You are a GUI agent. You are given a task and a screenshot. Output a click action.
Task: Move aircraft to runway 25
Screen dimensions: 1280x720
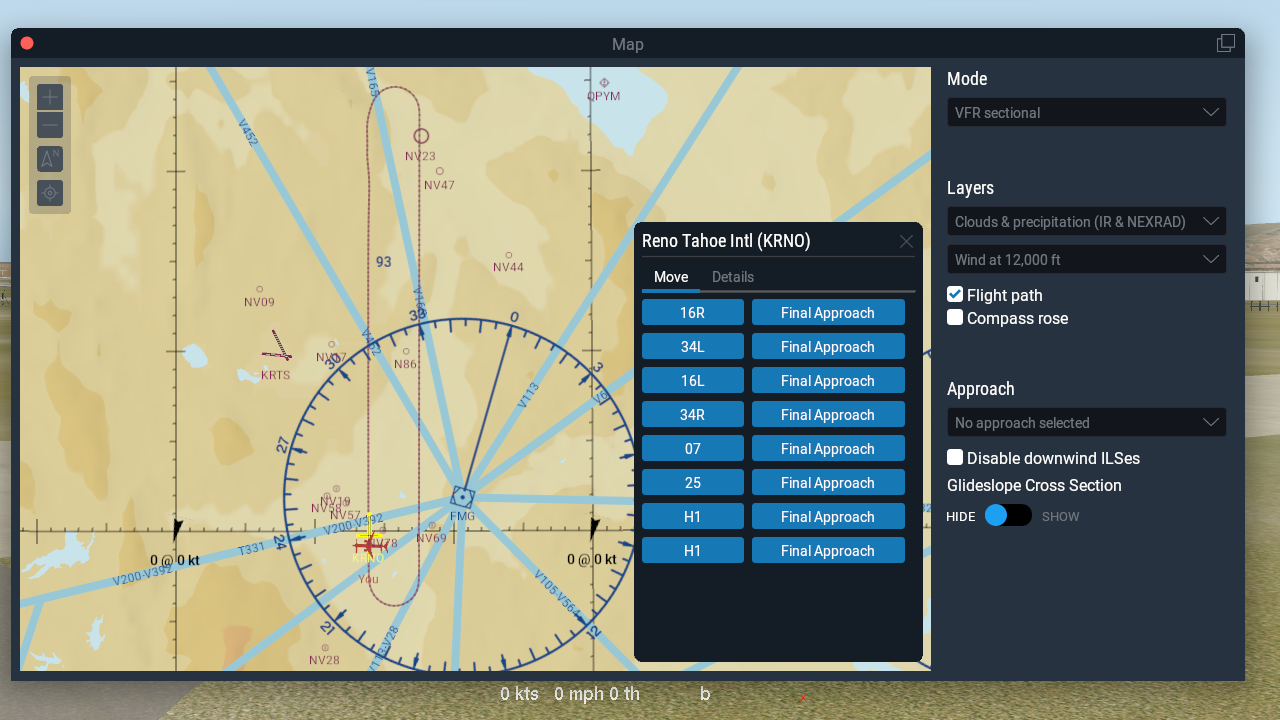(x=693, y=483)
